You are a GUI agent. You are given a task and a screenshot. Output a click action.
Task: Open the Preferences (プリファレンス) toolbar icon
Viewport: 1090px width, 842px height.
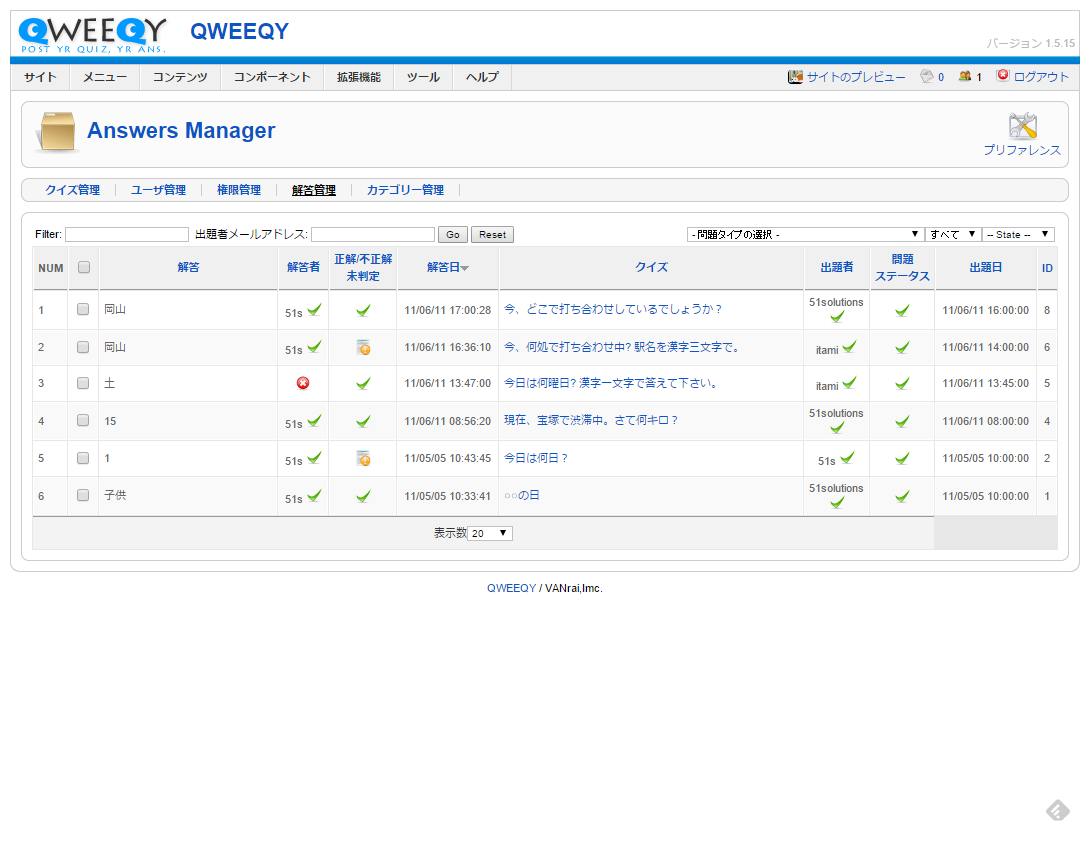click(1022, 127)
